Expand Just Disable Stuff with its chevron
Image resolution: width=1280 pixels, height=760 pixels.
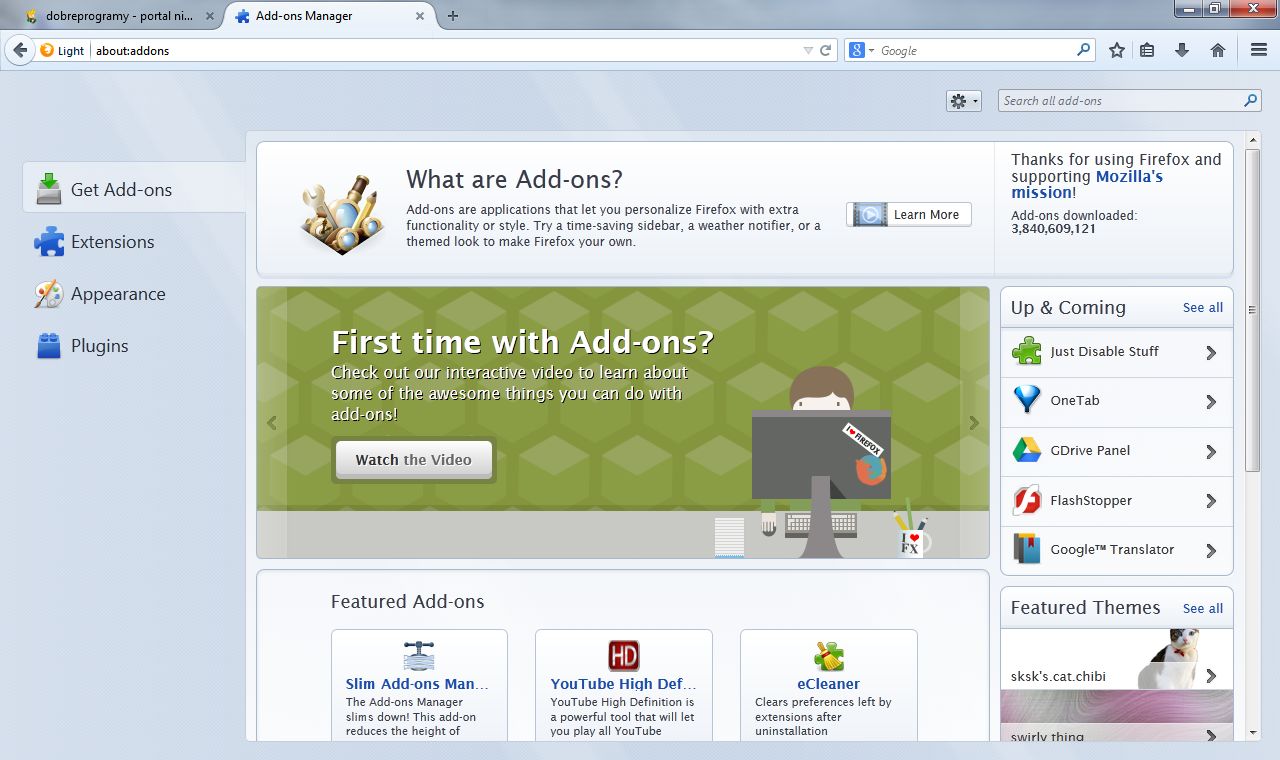1211,352
